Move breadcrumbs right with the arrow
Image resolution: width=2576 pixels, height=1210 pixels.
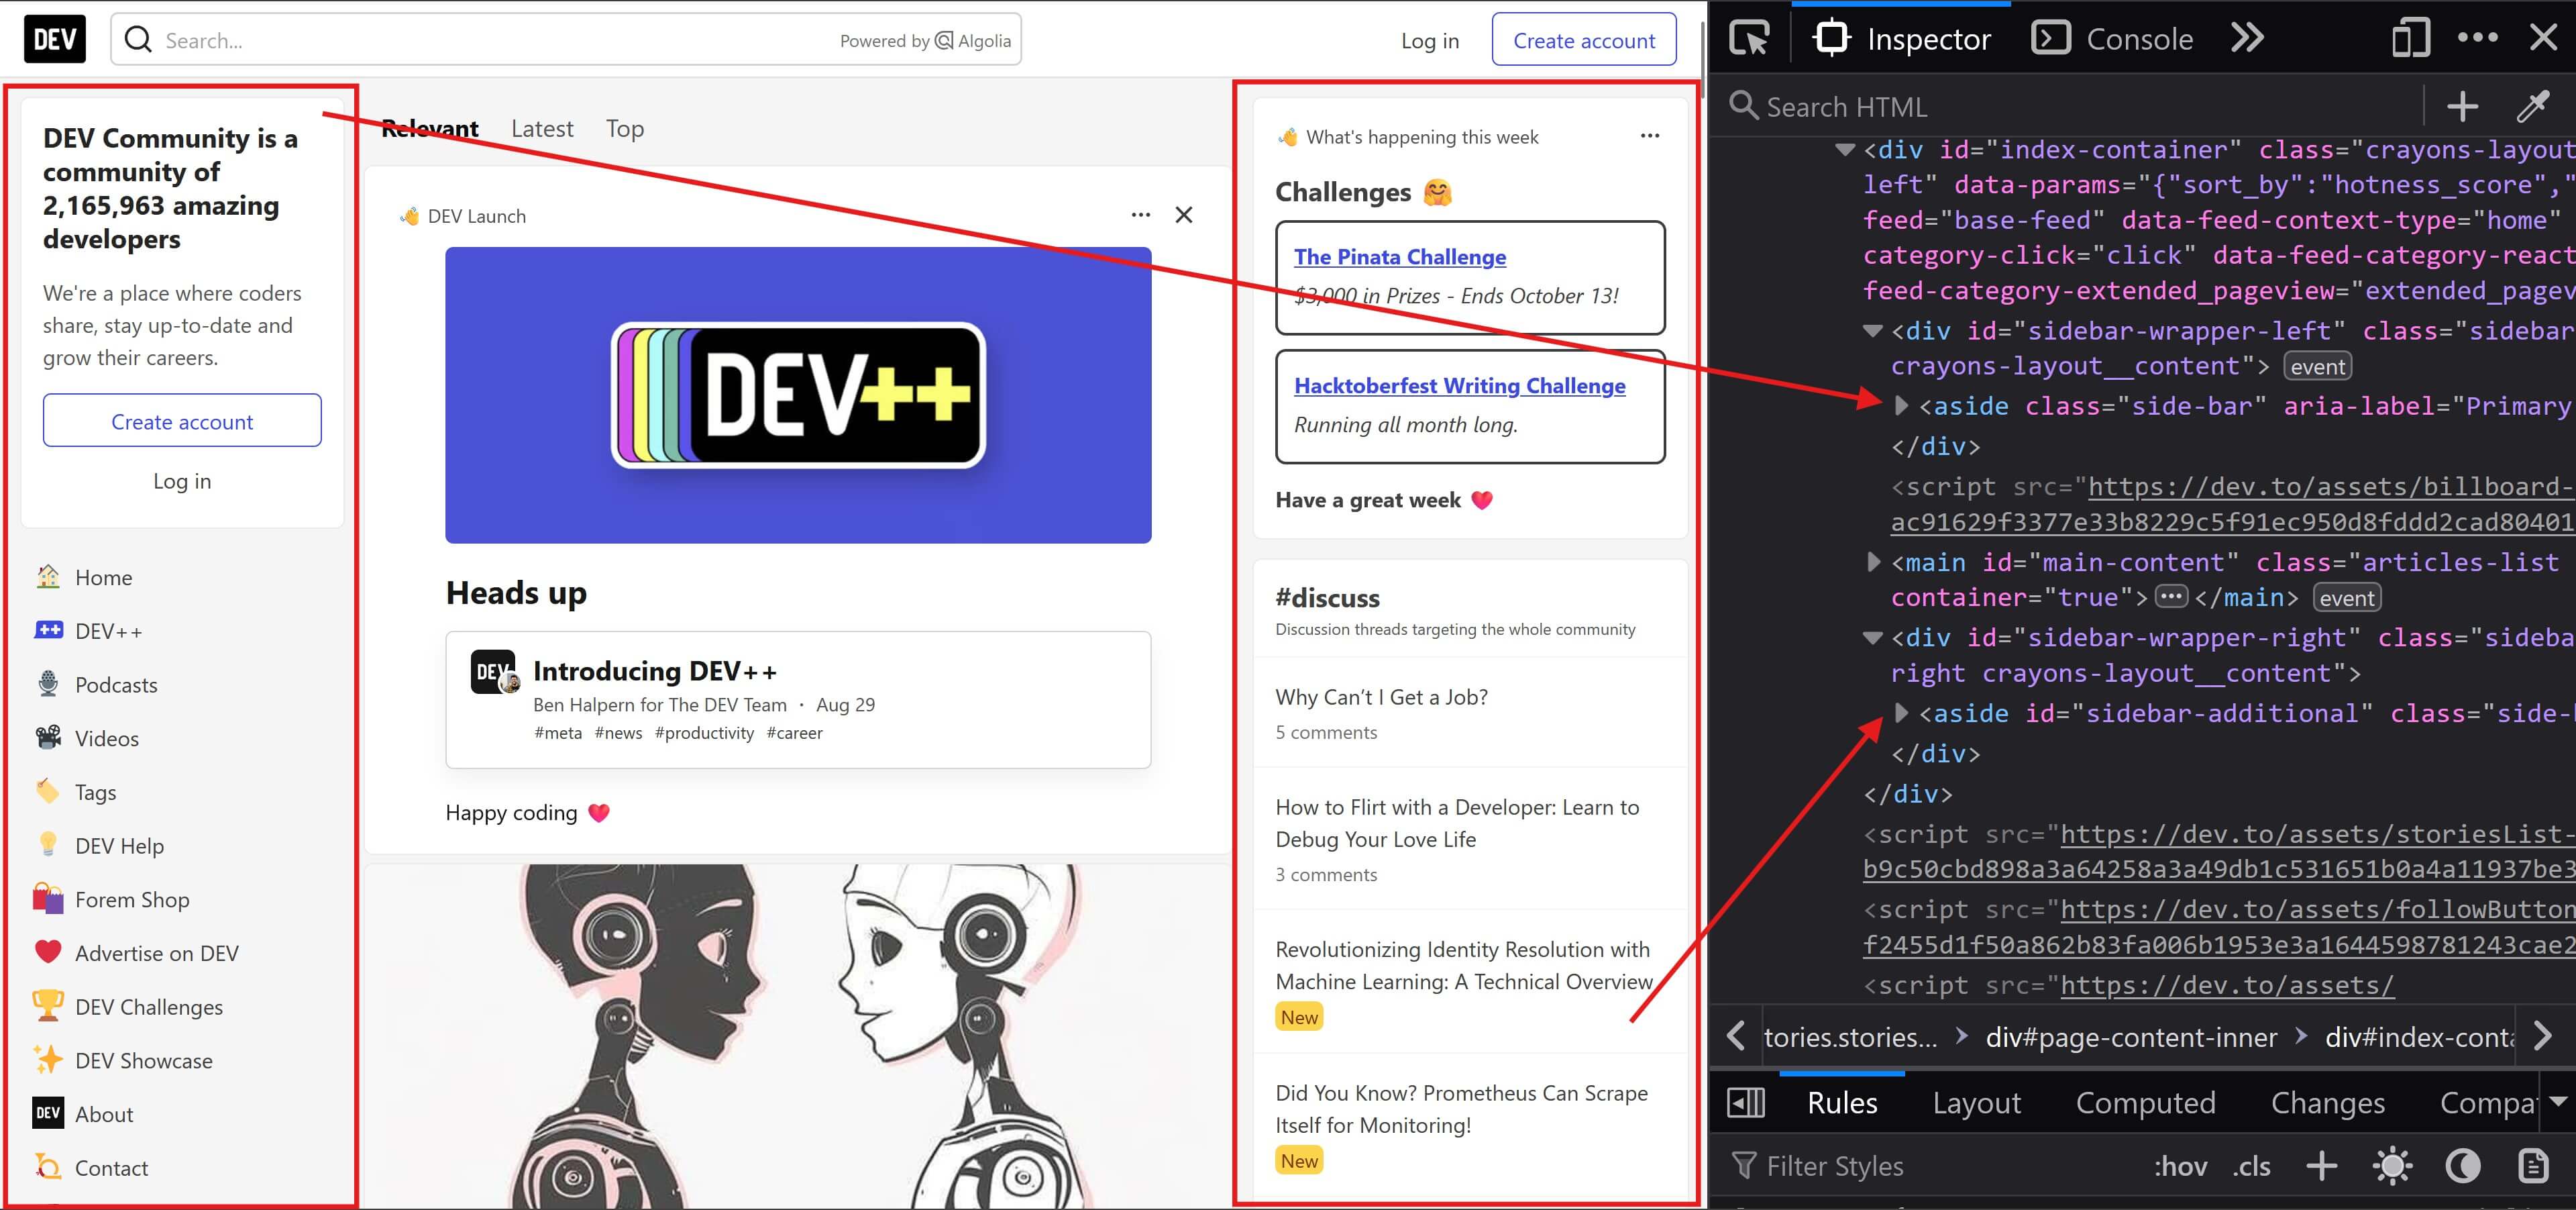(2544, 1037)
